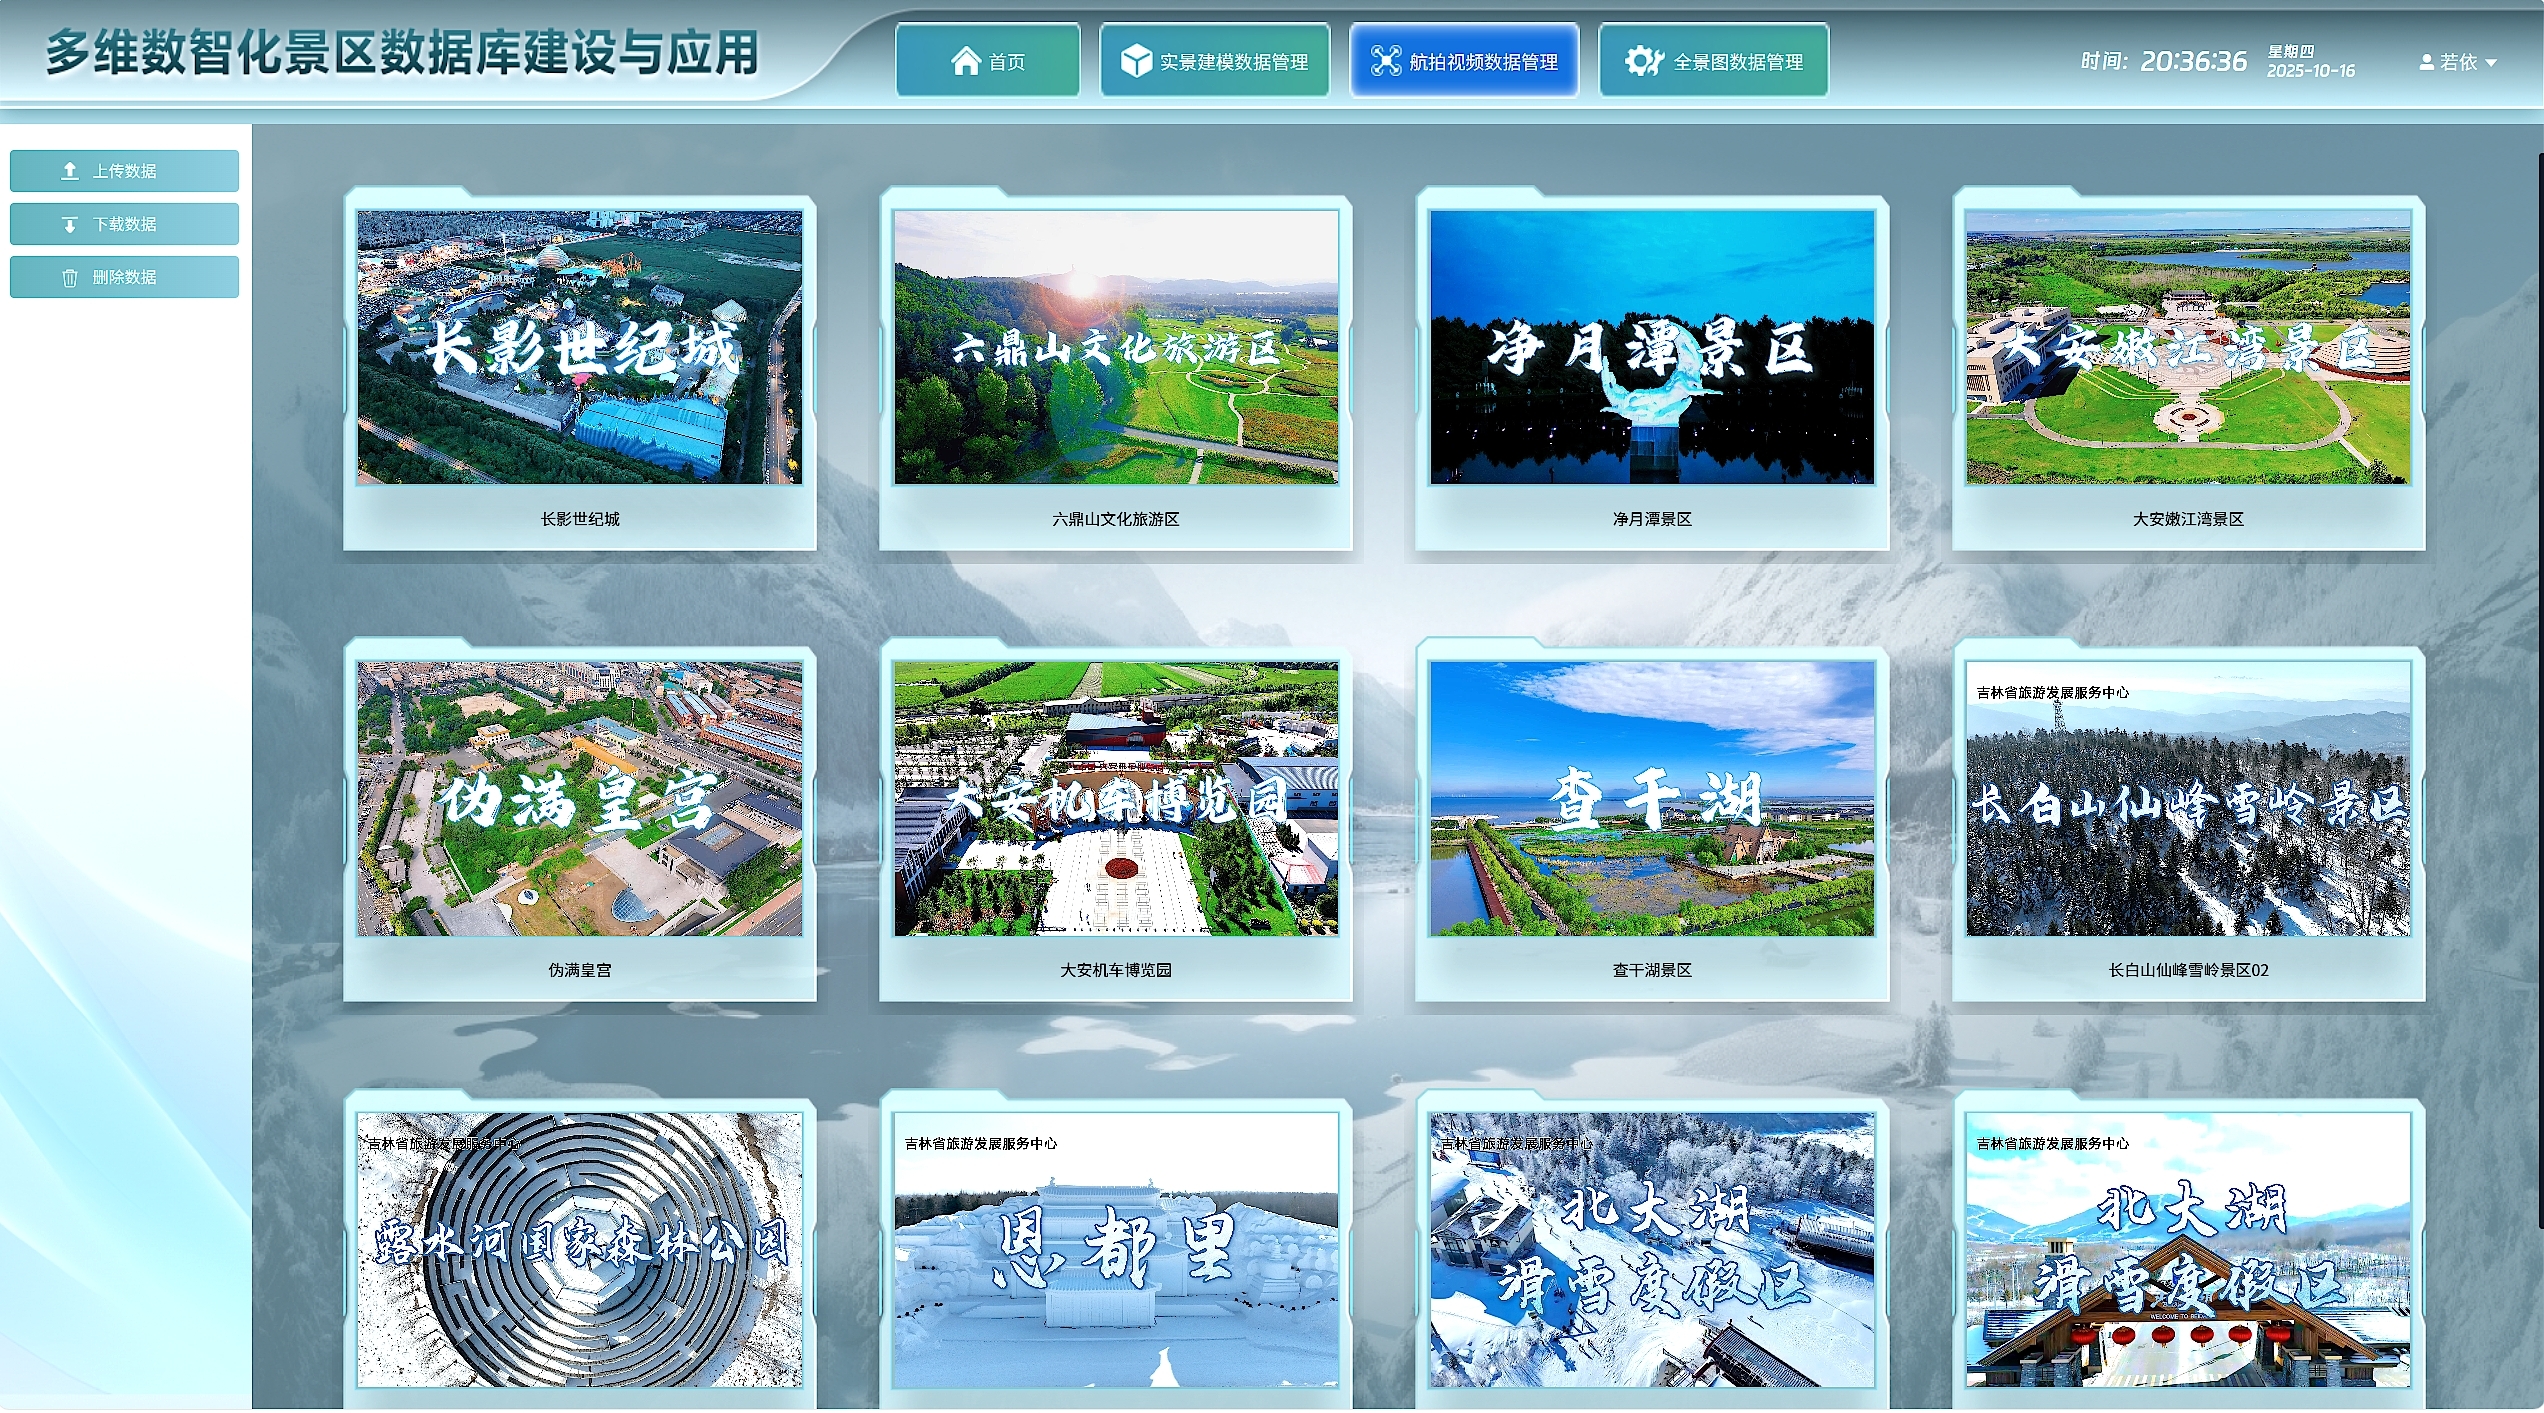
Task: Click the drone icon for aerial video data
Action: point(1385,61)
